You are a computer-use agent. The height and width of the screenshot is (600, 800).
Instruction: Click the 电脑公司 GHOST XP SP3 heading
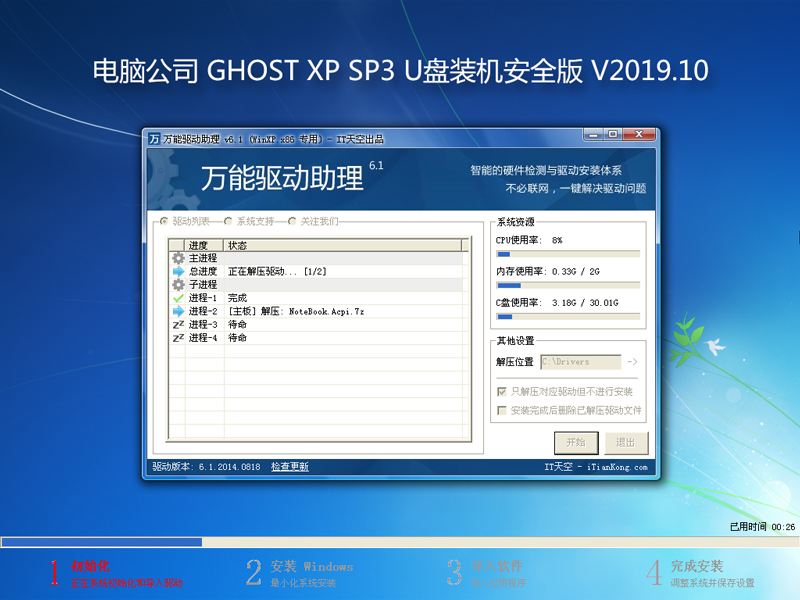(401, 70)
